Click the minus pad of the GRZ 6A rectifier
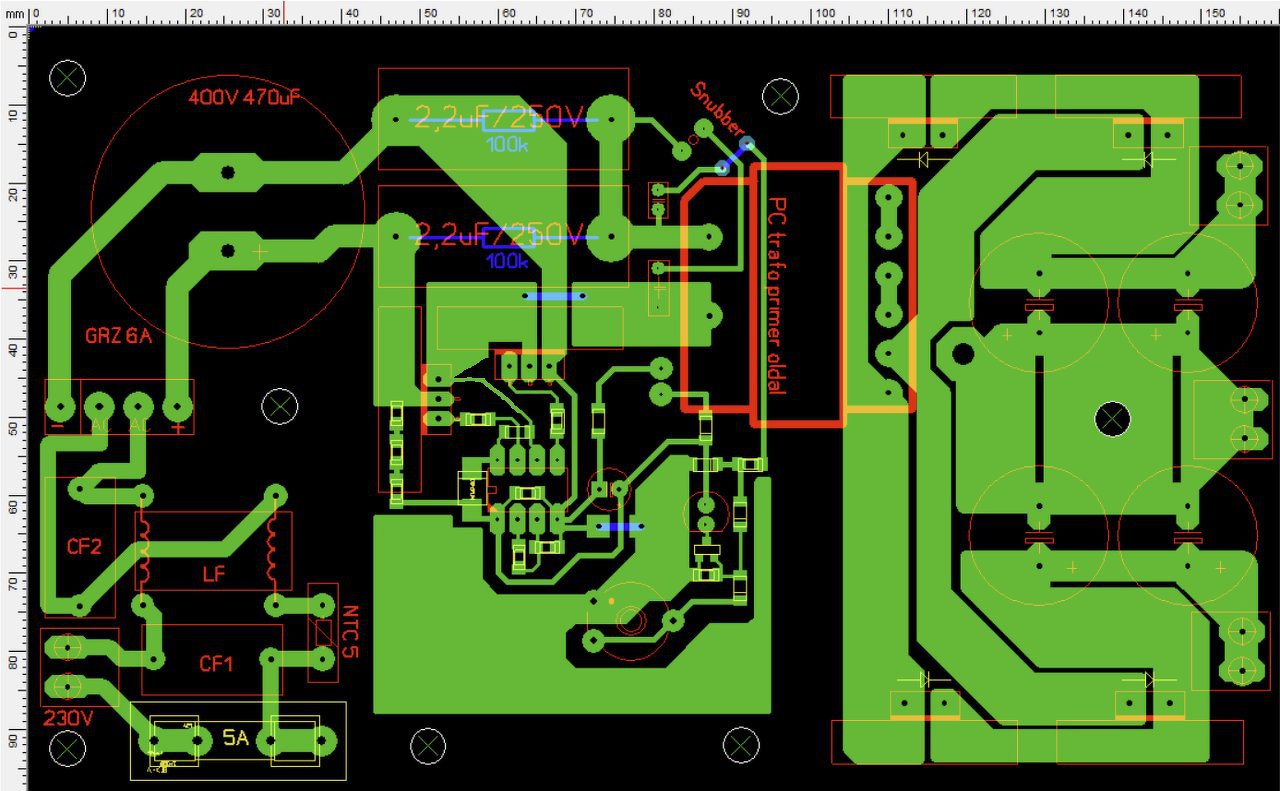Viewport: 1280px width, 791px height. [60, 408]
